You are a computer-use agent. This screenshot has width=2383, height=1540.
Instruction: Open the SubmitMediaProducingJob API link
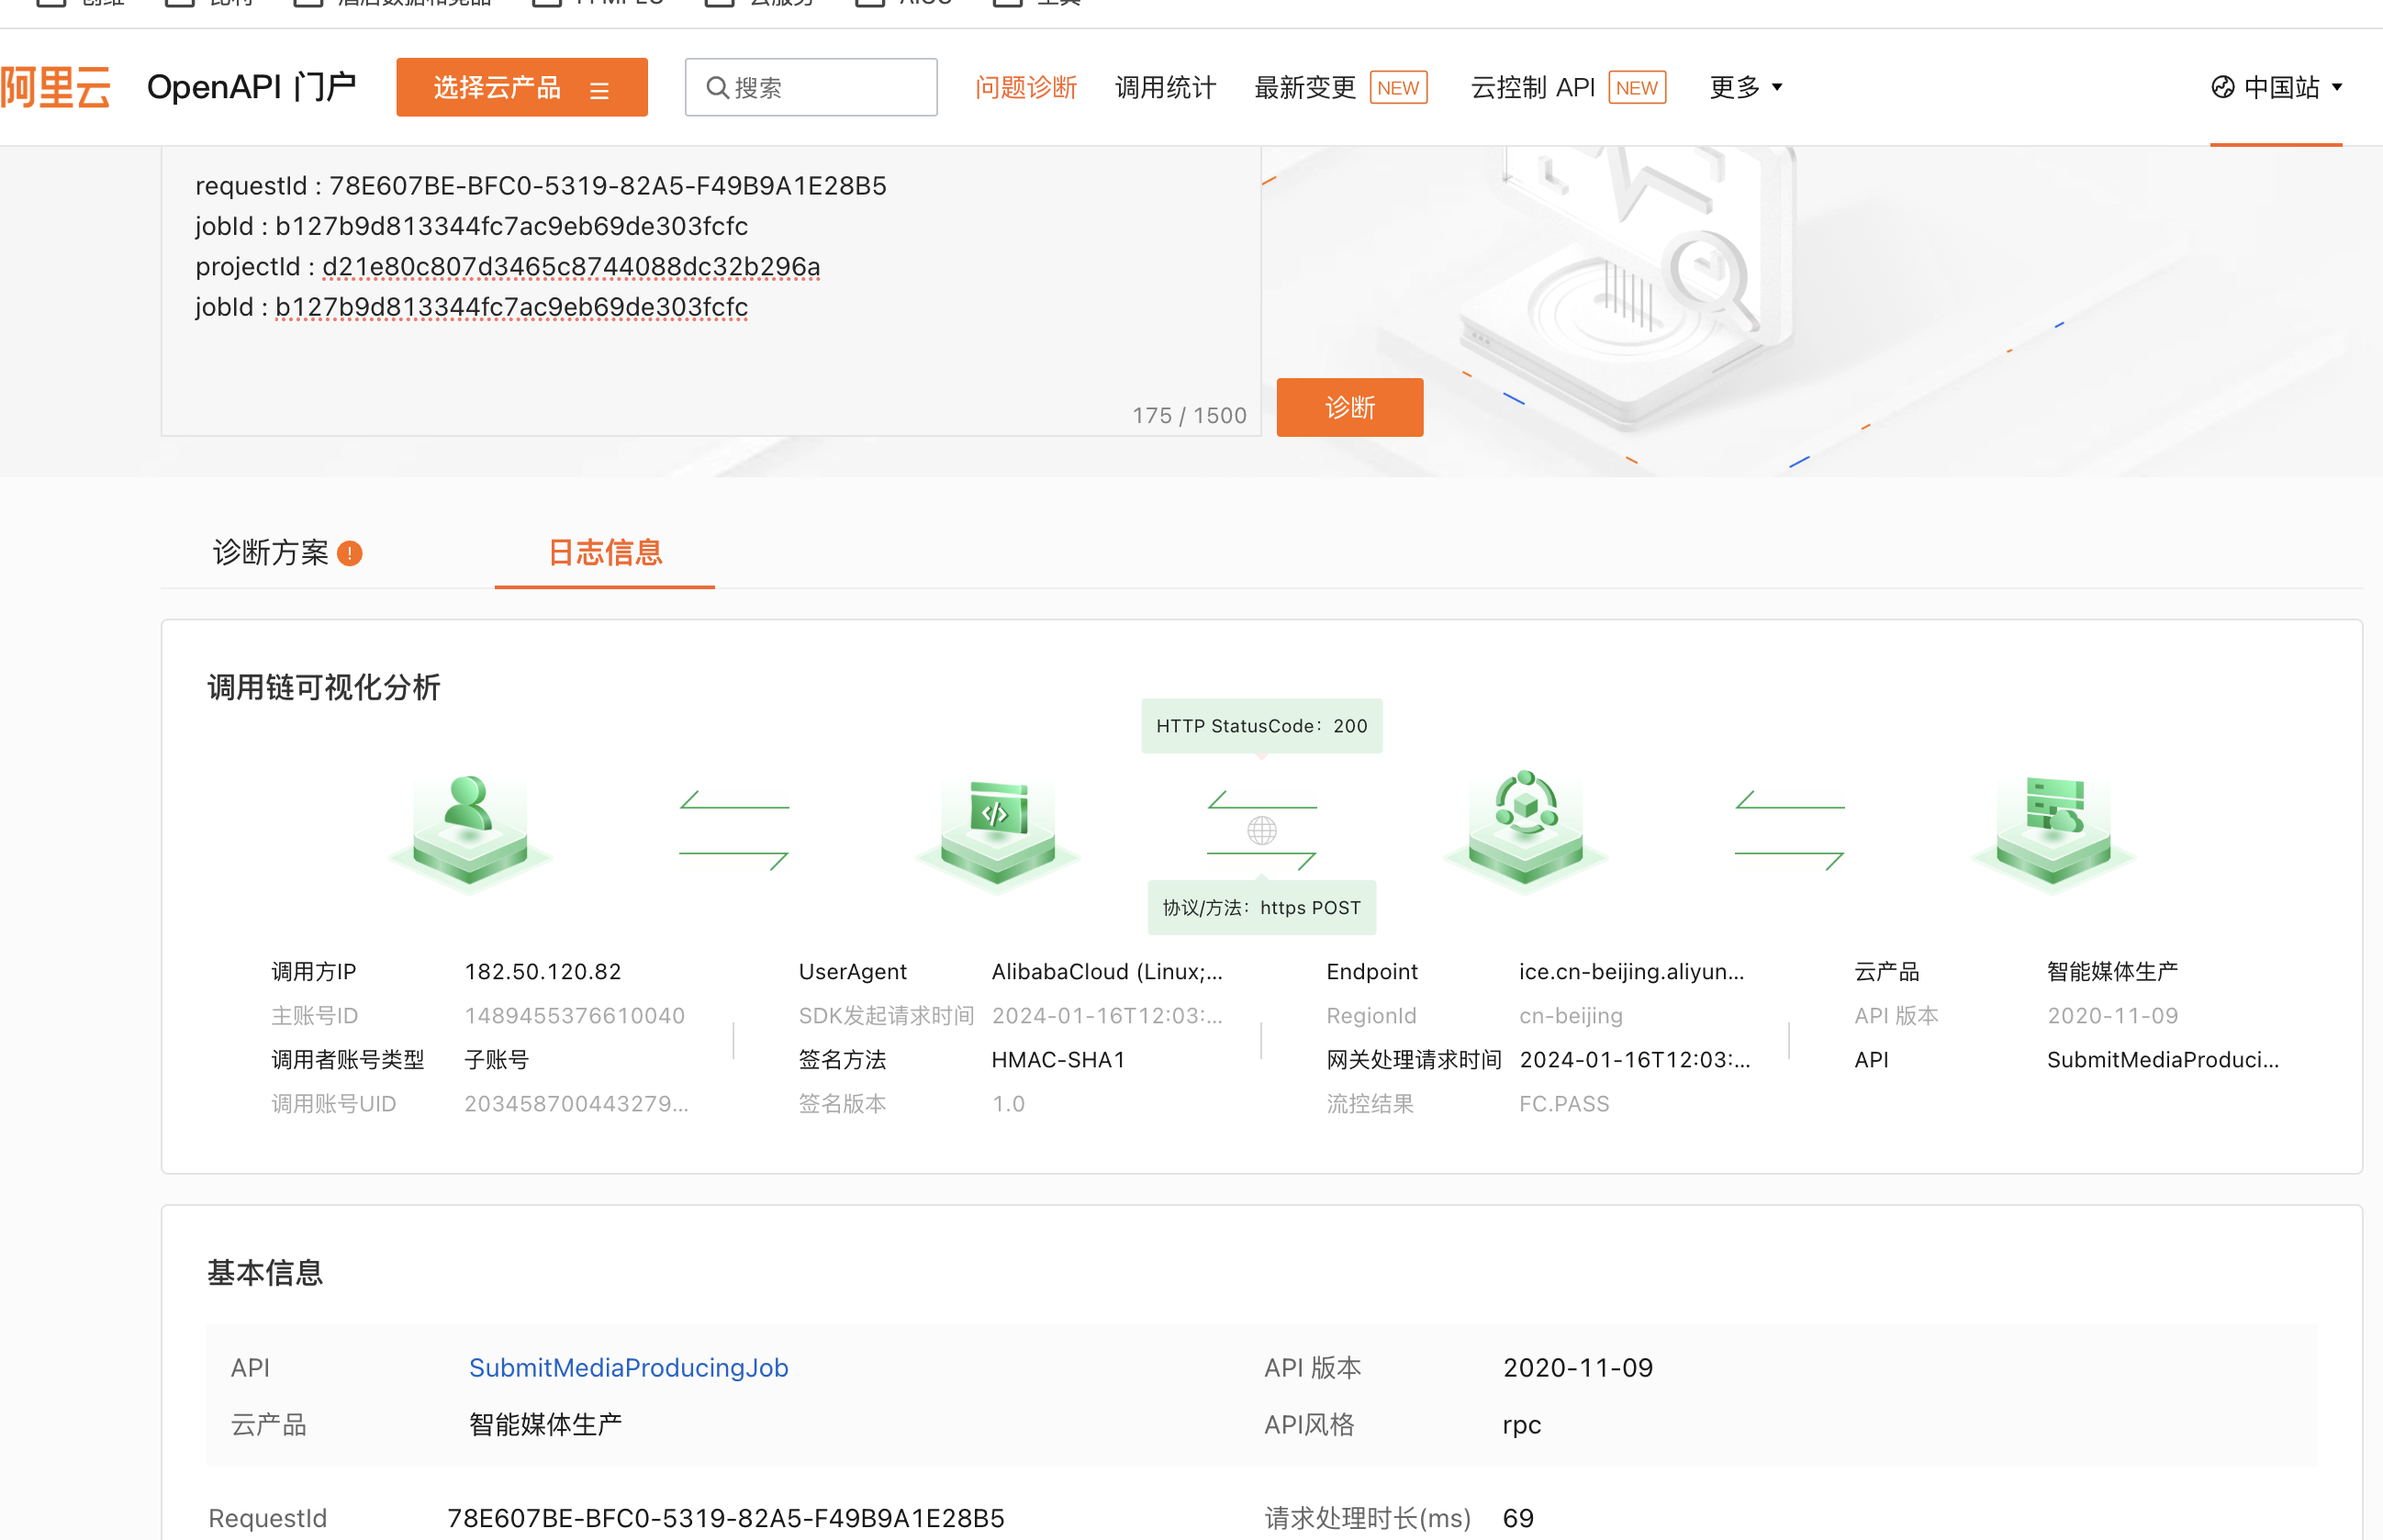629,1368
